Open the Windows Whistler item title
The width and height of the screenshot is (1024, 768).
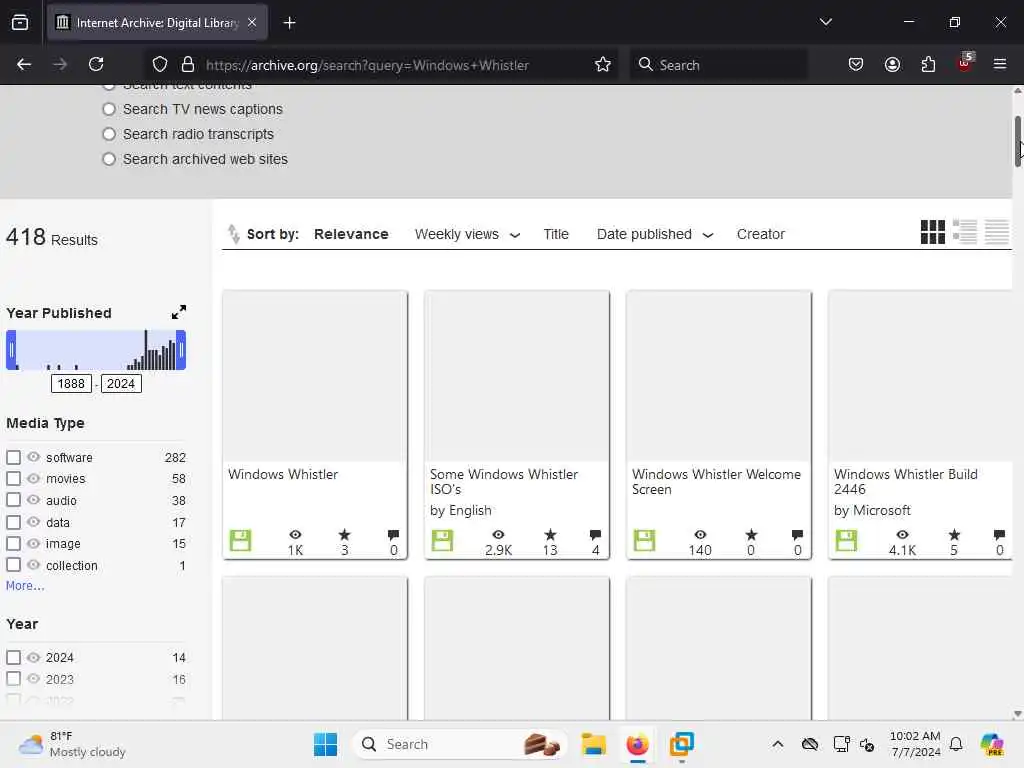pyautogui.click(x=283, y=474)
